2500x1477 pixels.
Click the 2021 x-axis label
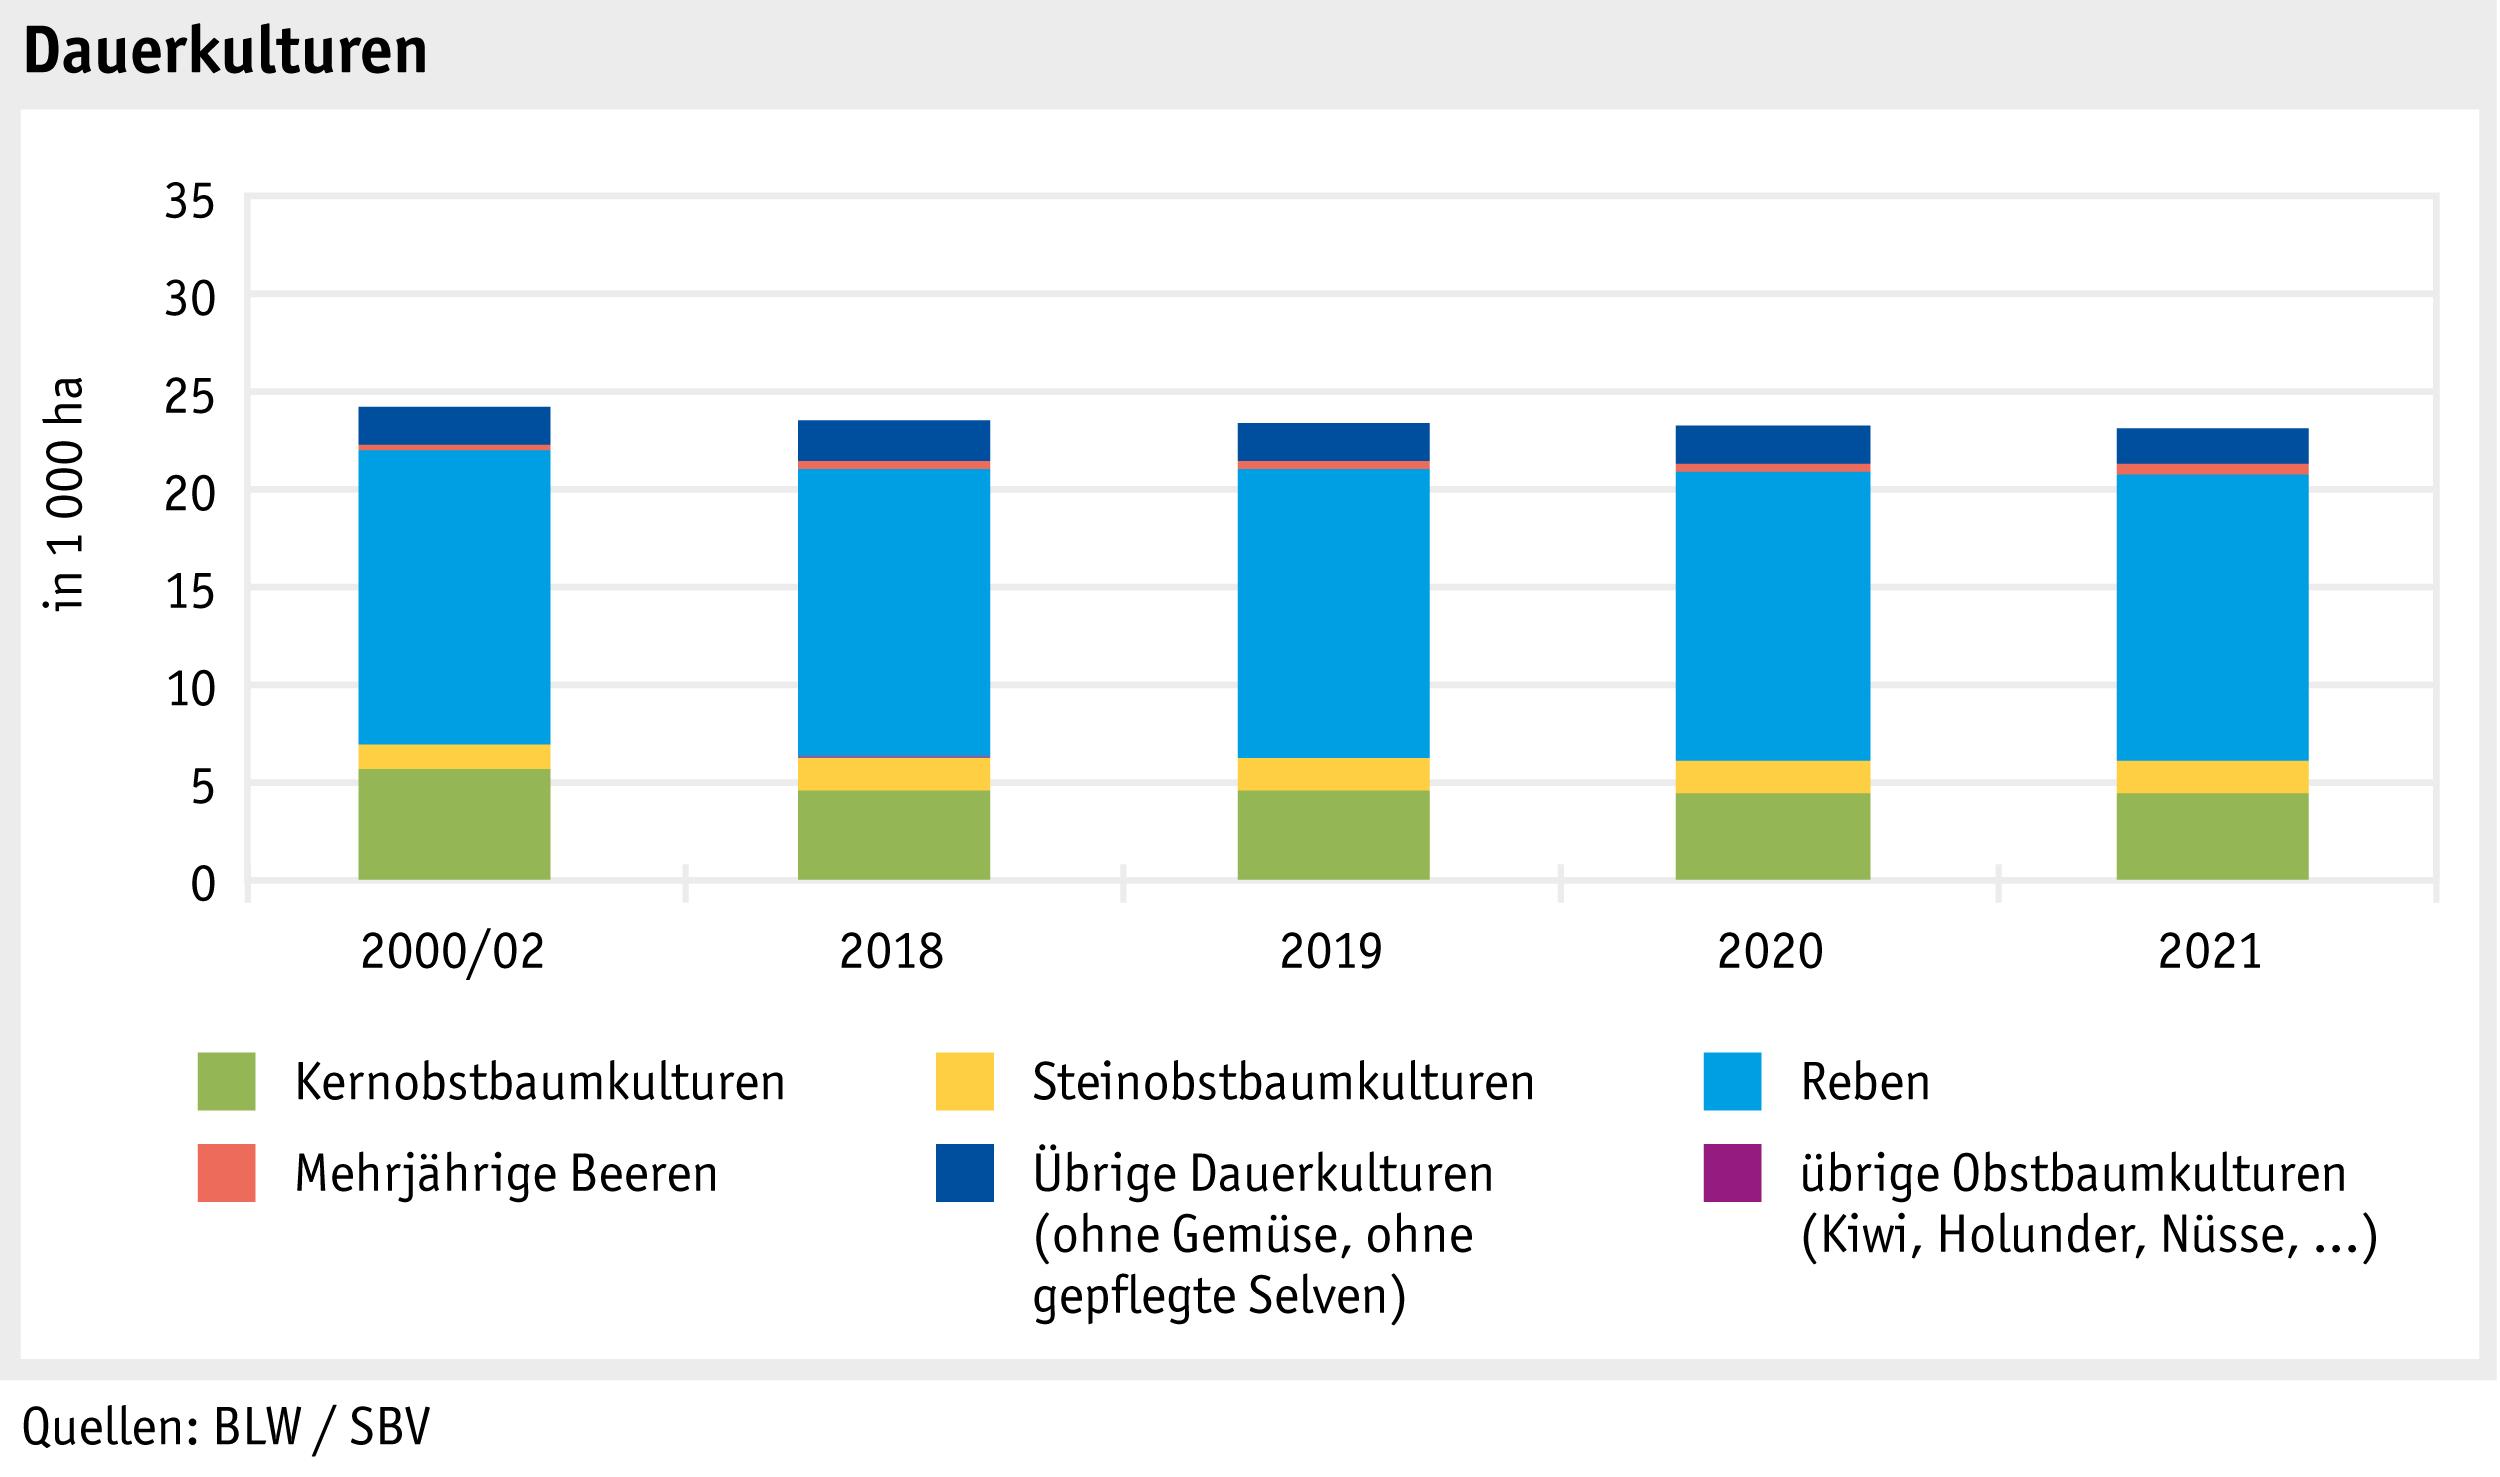click(2210, 951)
